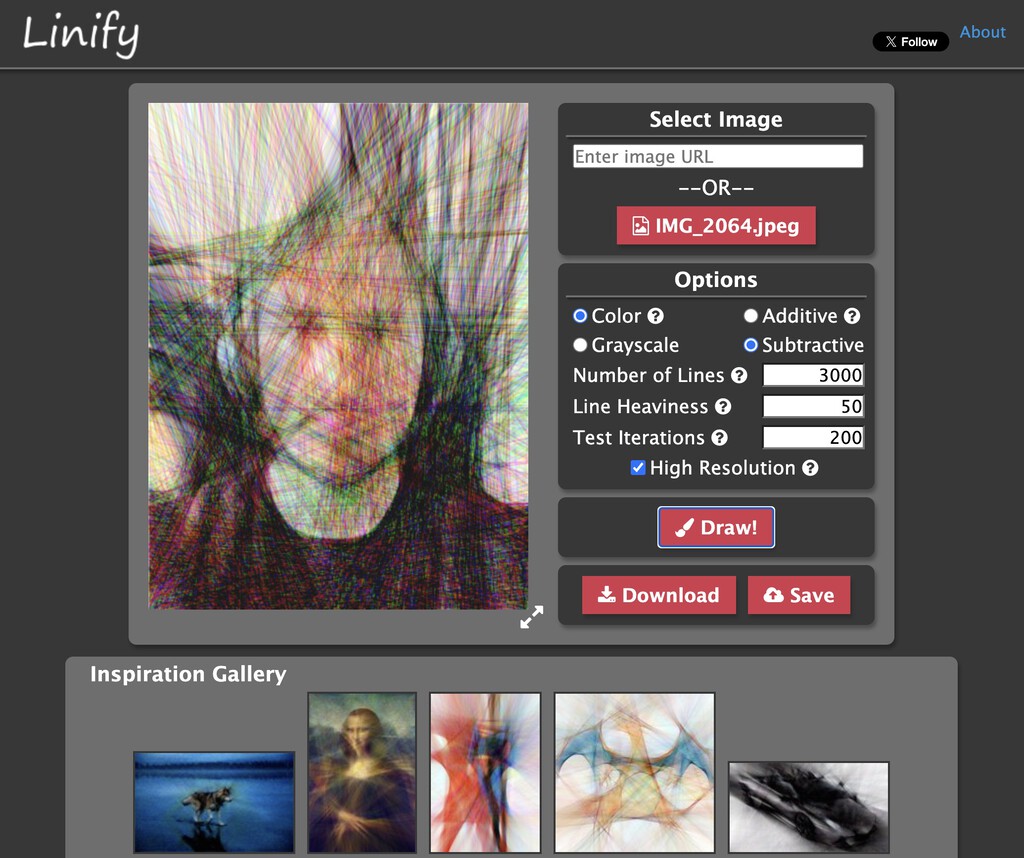Open the About page link
Viewport: 1024px width, 858px height.
point(982,32)
